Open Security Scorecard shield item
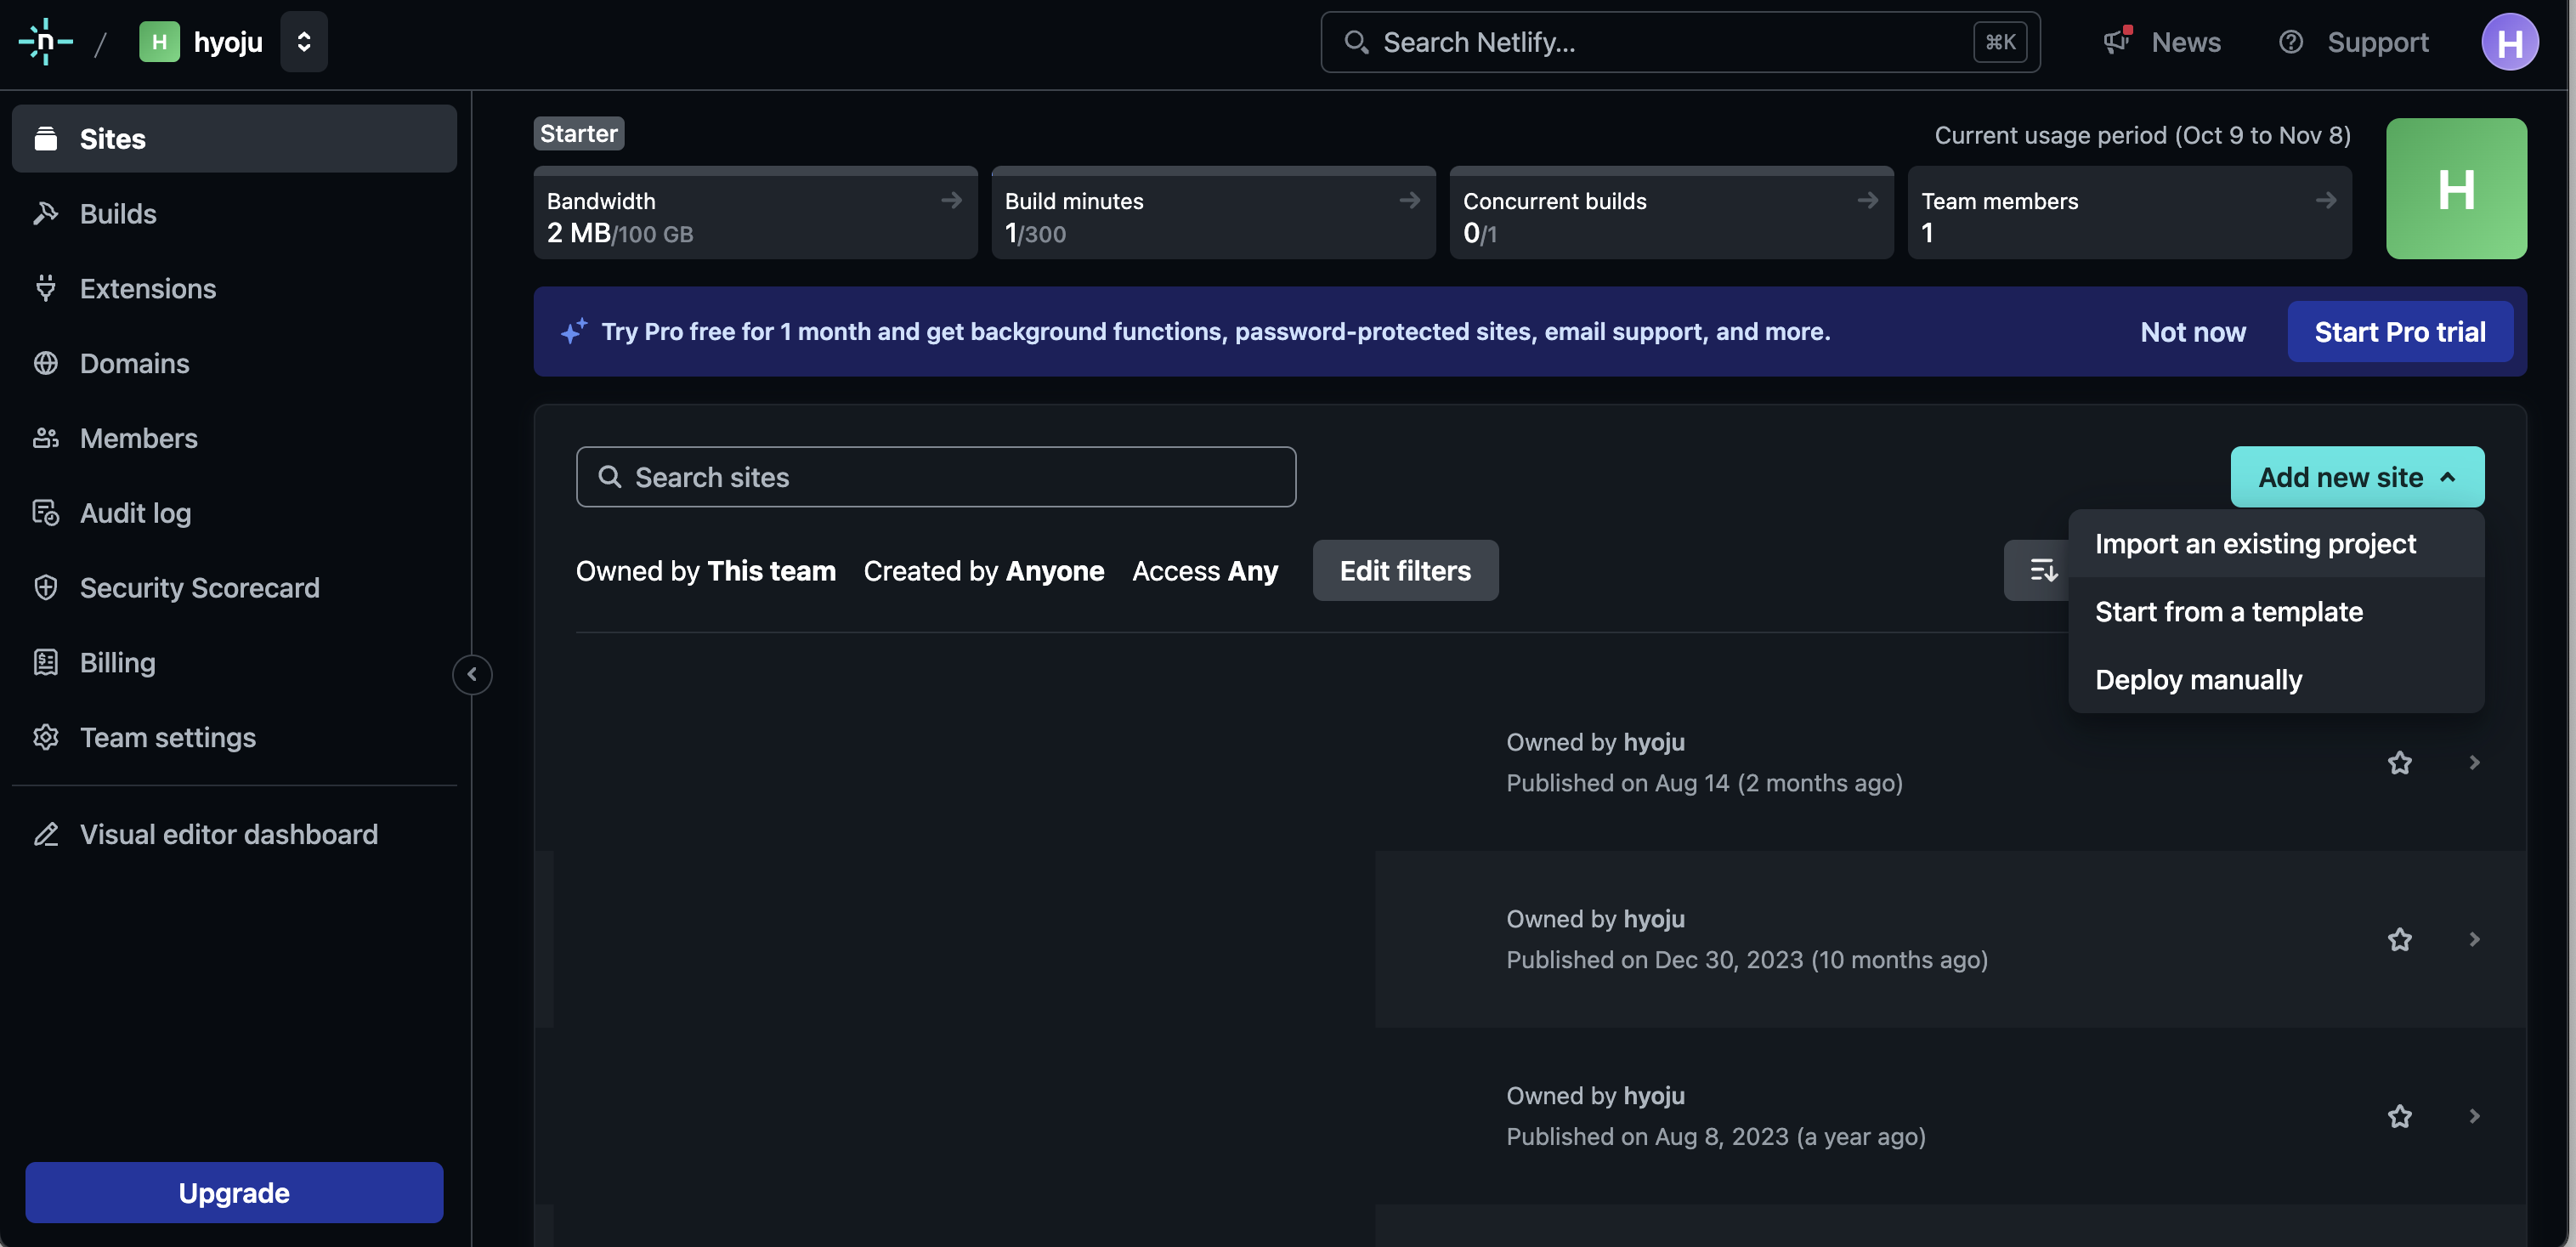 [46, 587]
